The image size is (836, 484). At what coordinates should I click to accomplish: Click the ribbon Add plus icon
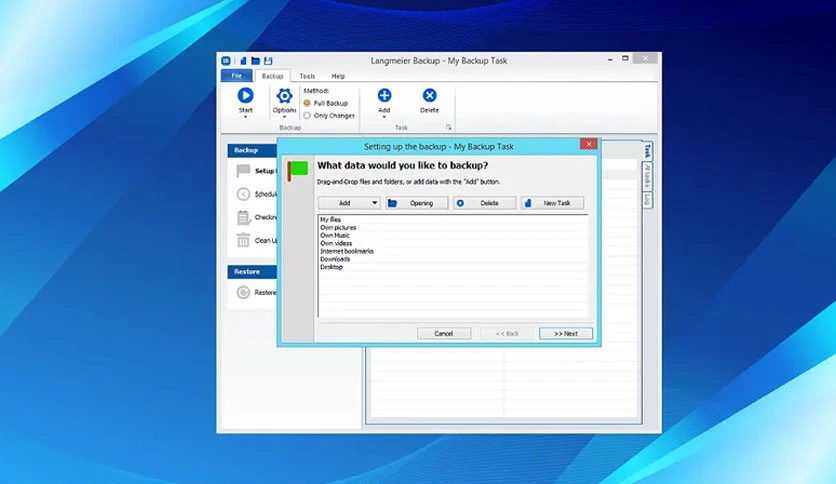(384, 95)
